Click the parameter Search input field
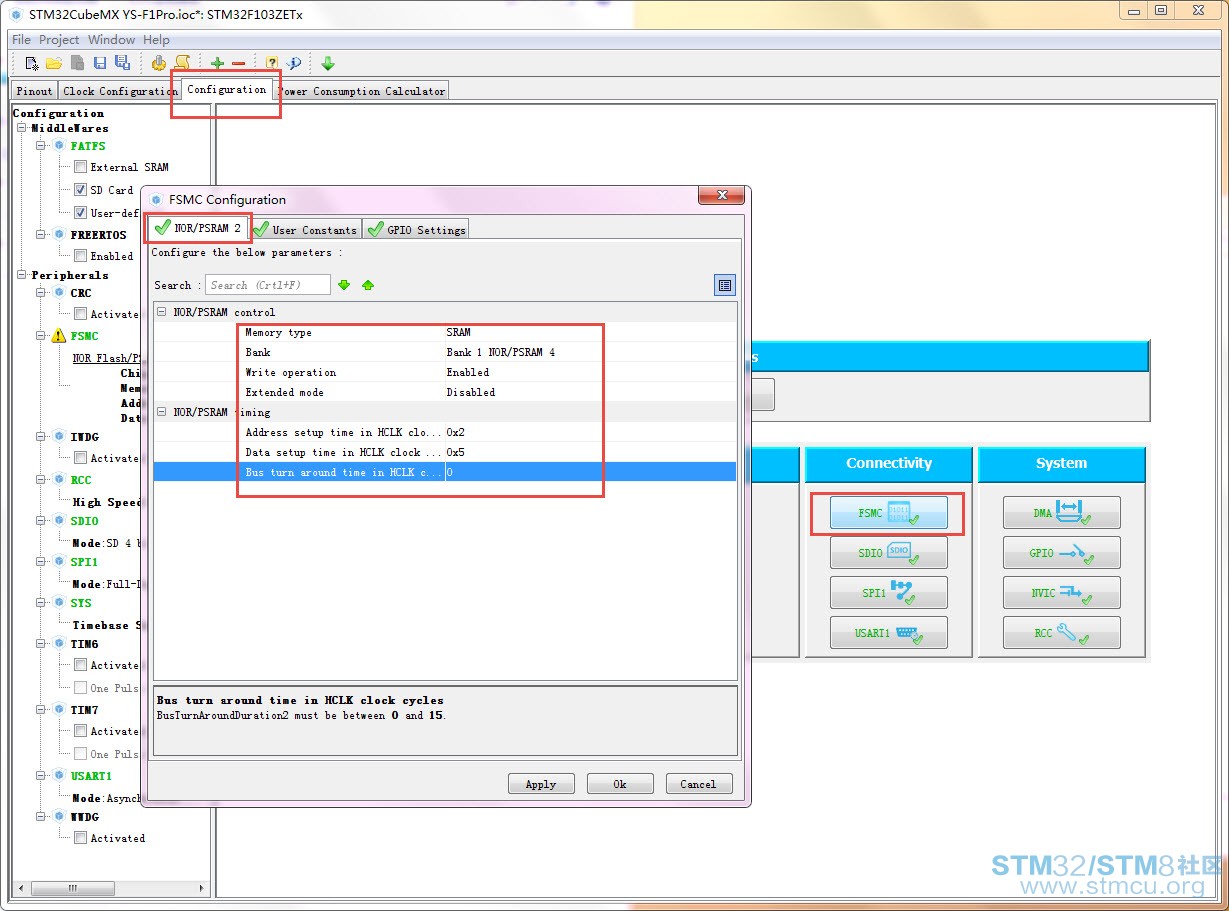The width and height of the screenshot is (1229, 911). pos(267,285)
